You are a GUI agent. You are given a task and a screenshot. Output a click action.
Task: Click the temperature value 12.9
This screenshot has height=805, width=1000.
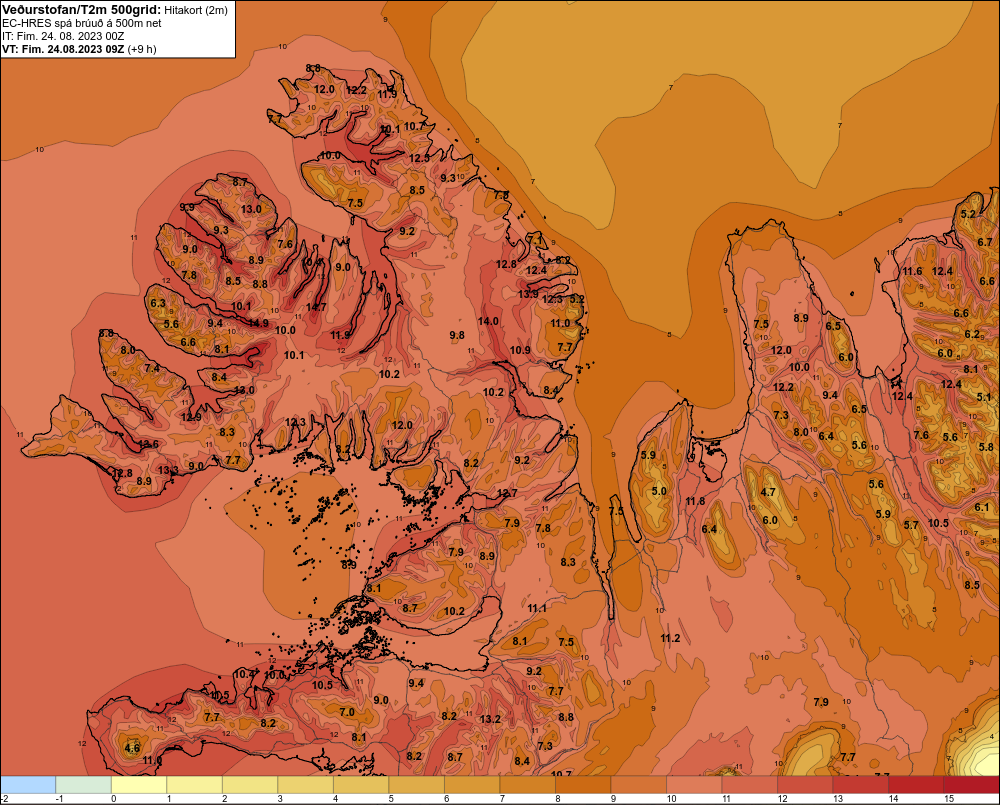[x=191, y=417]
